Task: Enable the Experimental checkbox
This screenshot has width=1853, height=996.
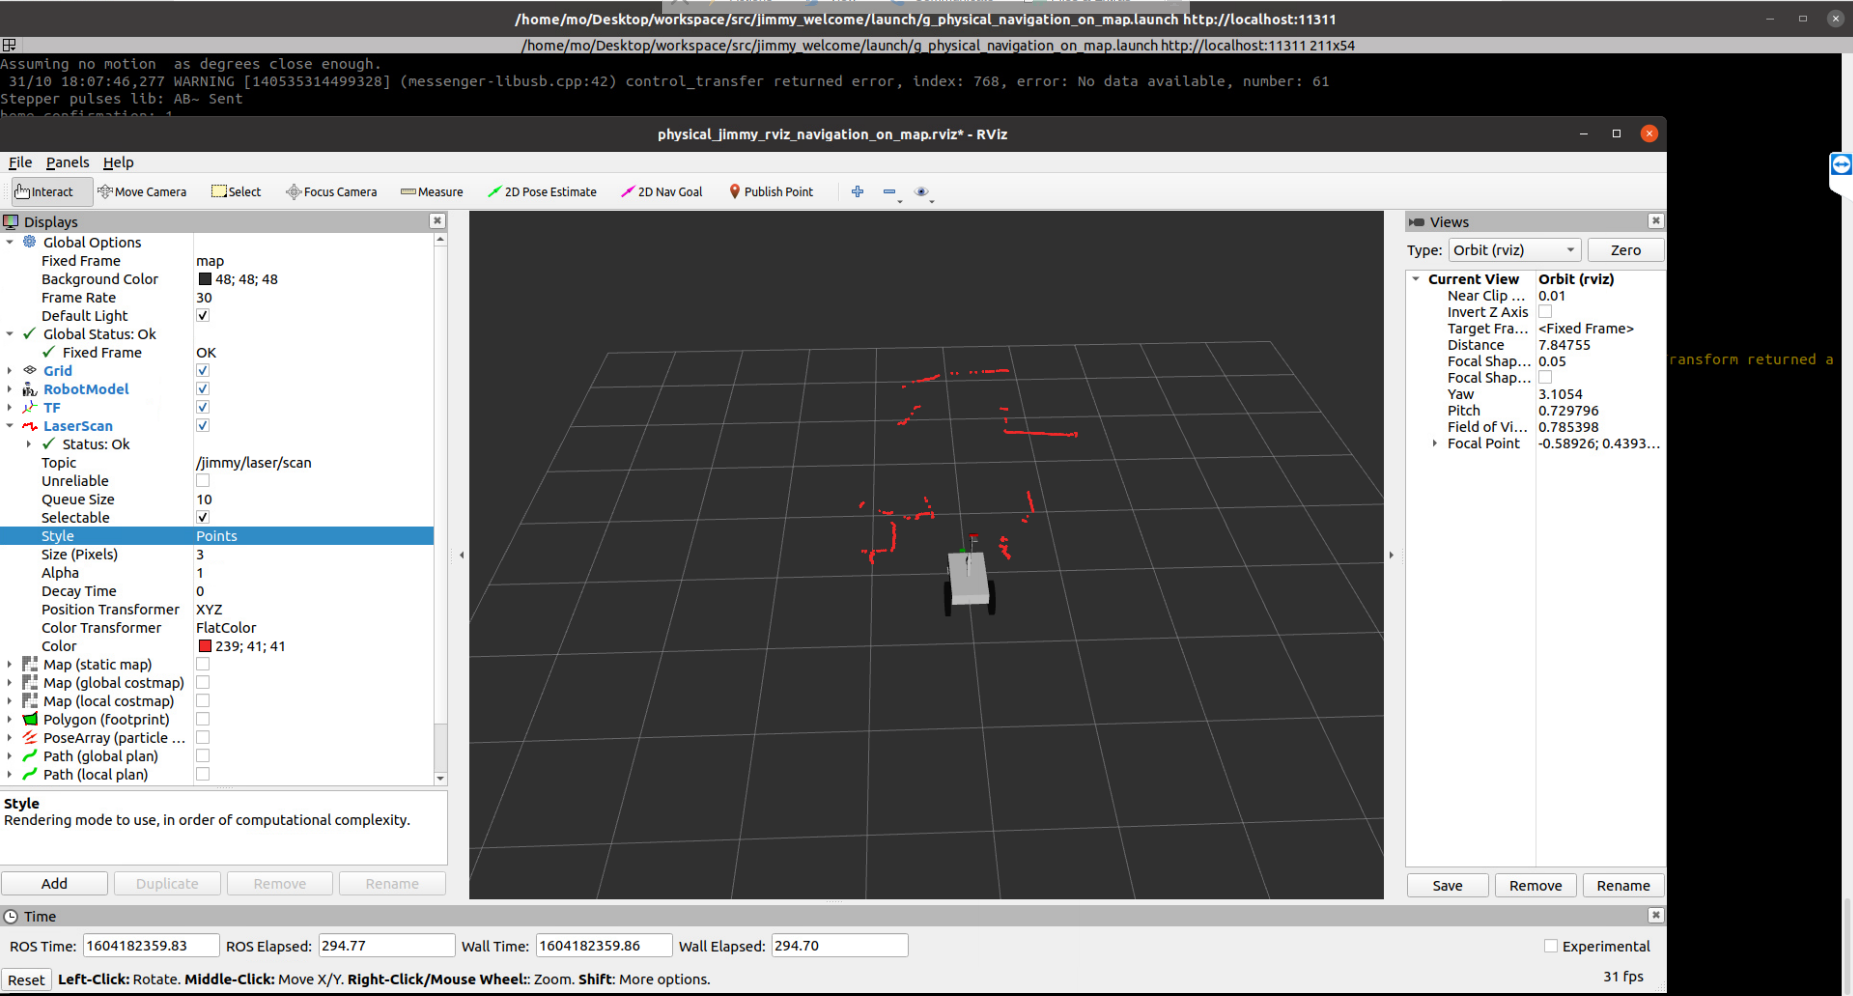Action: tap(1551, 946)
